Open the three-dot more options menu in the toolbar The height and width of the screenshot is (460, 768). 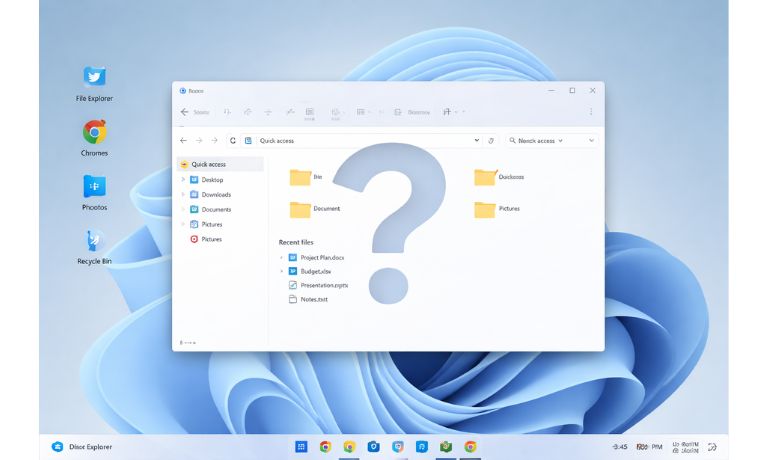(591, 112)
